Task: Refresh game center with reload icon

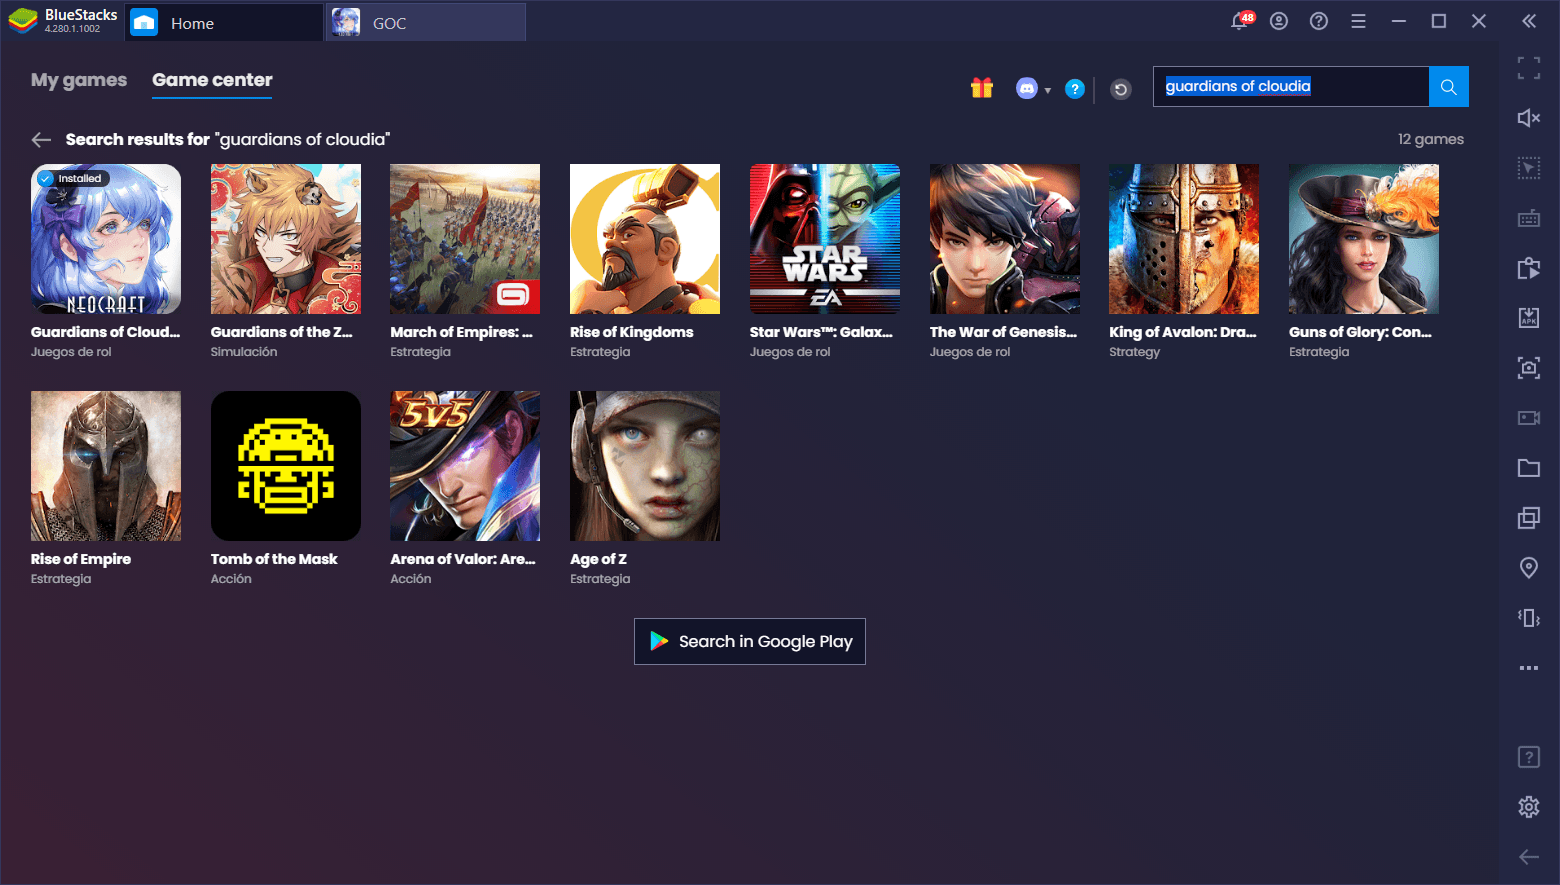Action: (x=1121, y=89)
